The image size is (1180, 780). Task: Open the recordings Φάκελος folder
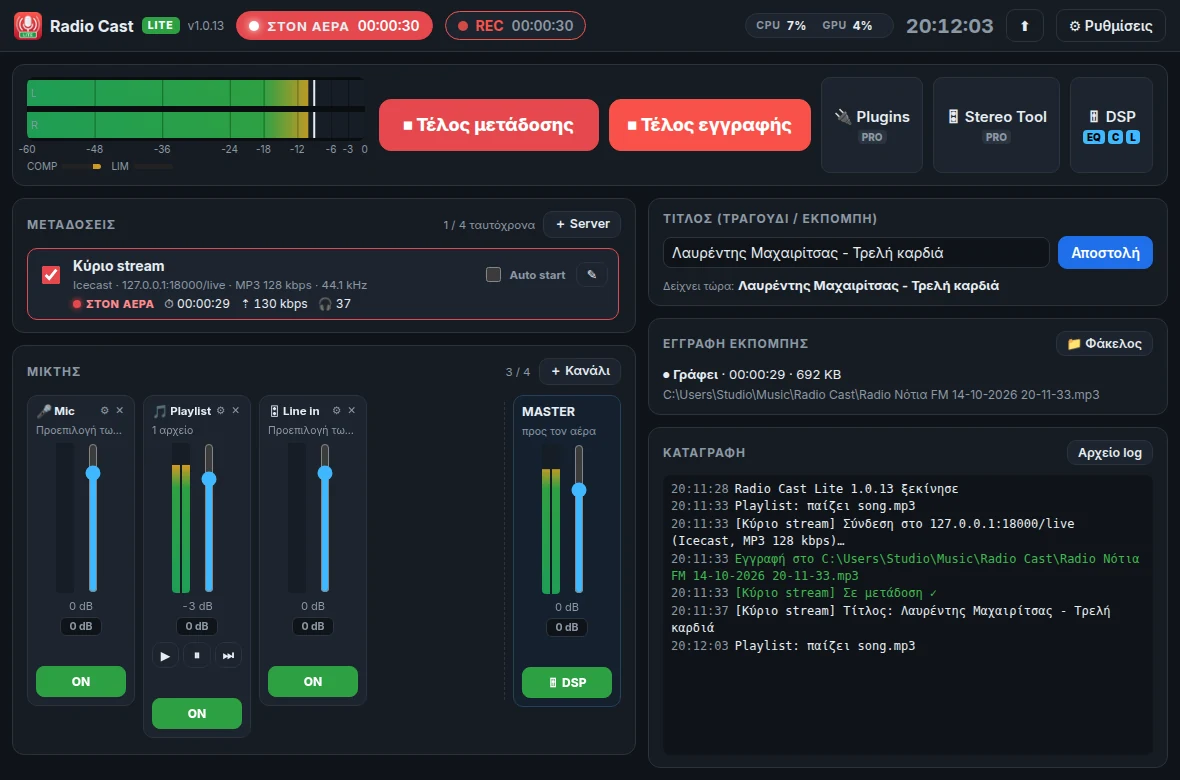(1105, 344)
